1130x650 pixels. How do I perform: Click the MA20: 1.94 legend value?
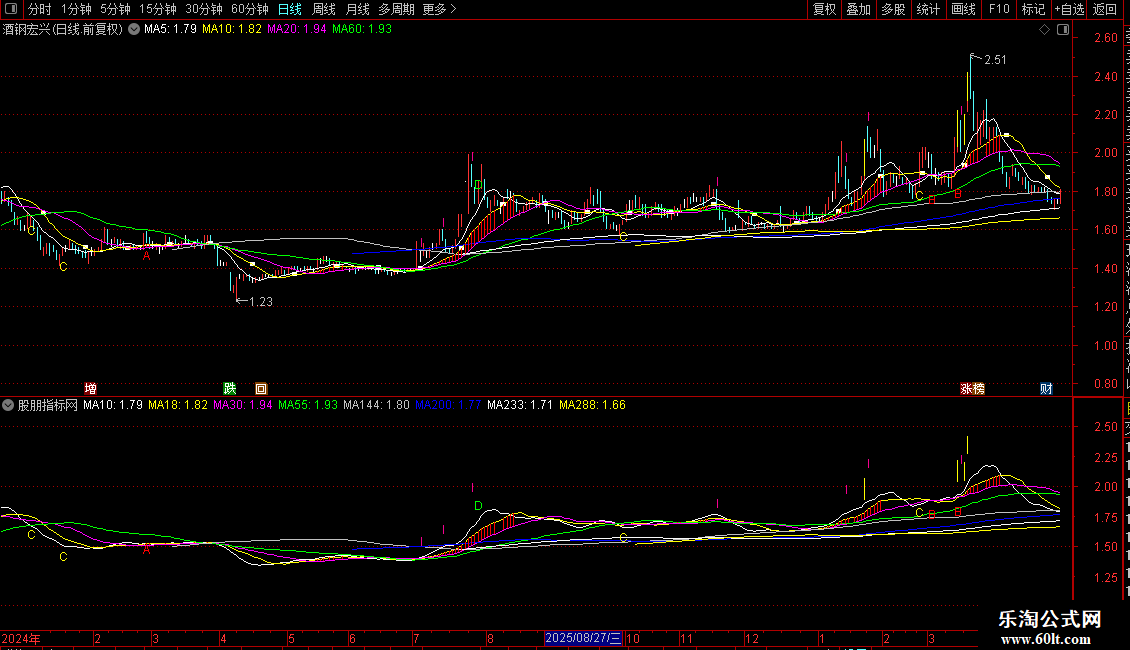297,29
